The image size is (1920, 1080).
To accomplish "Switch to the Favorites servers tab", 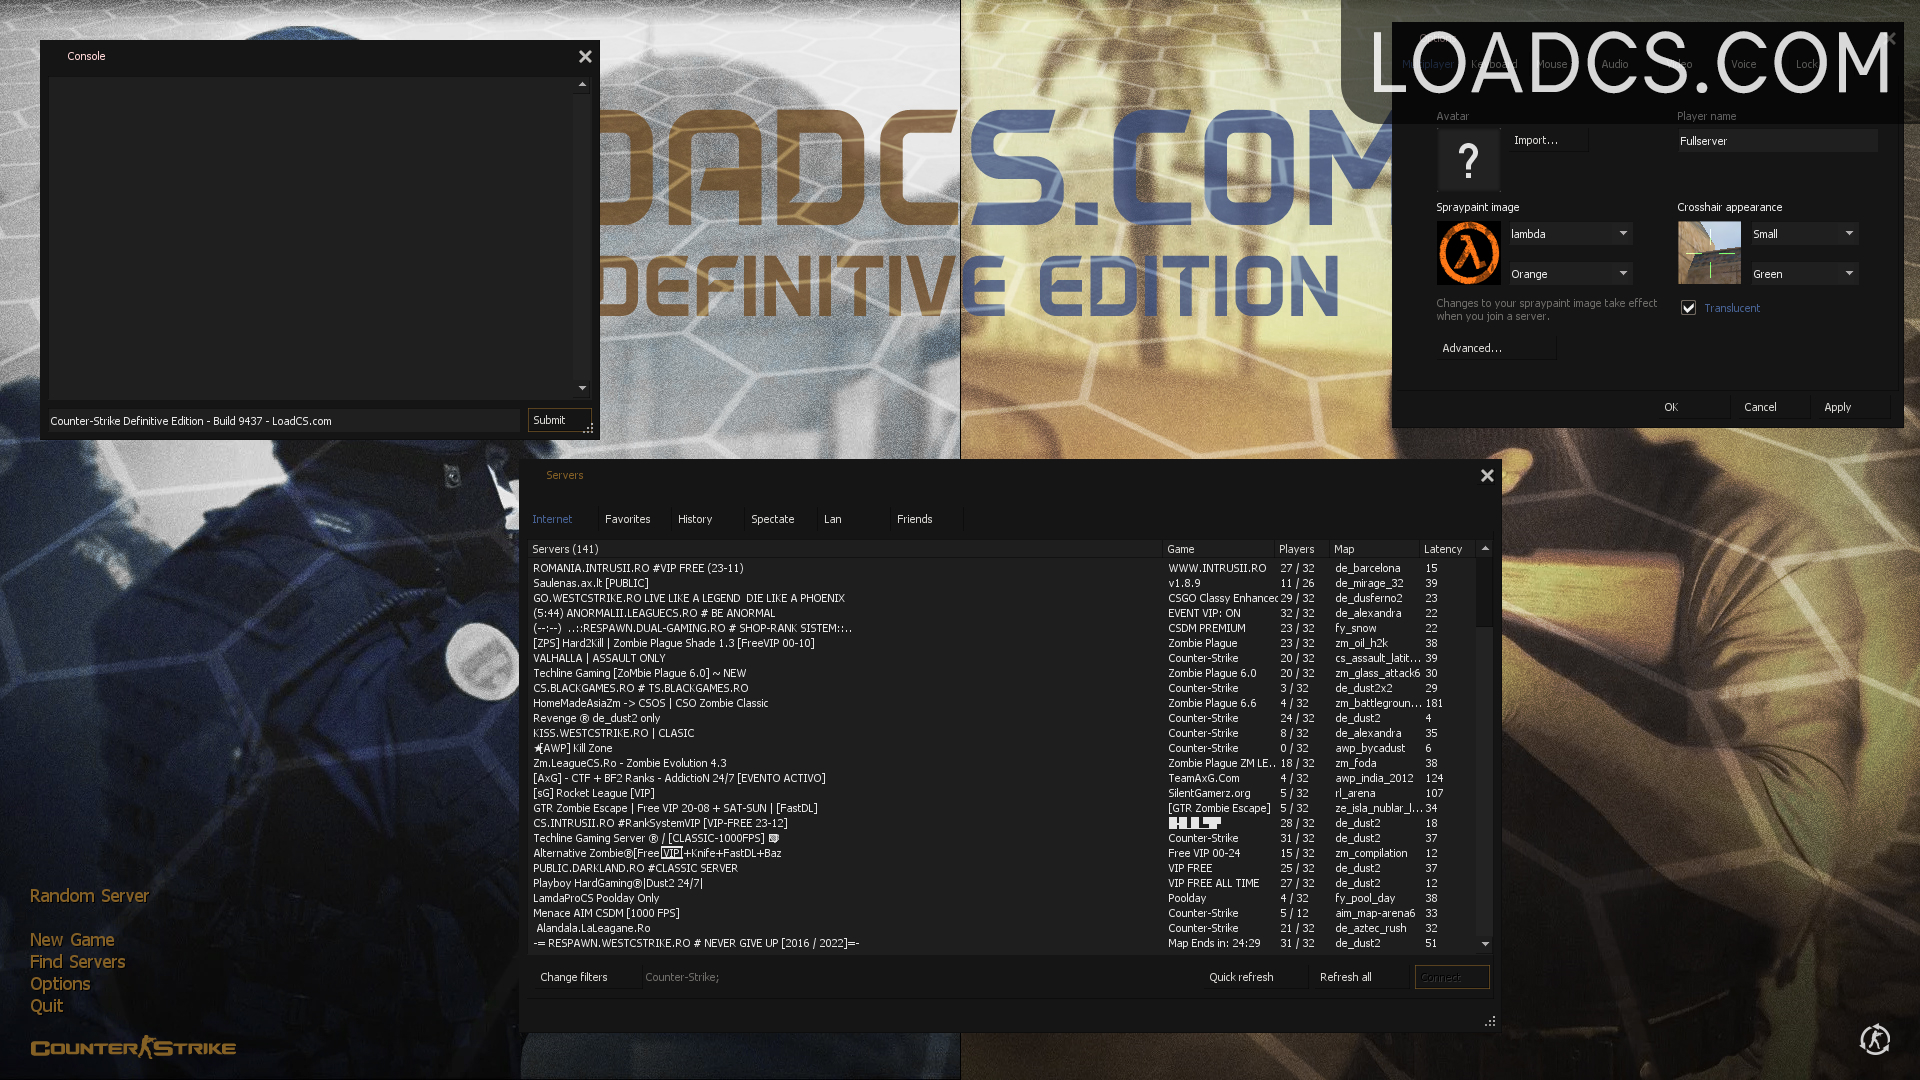I will pos(628,519).
